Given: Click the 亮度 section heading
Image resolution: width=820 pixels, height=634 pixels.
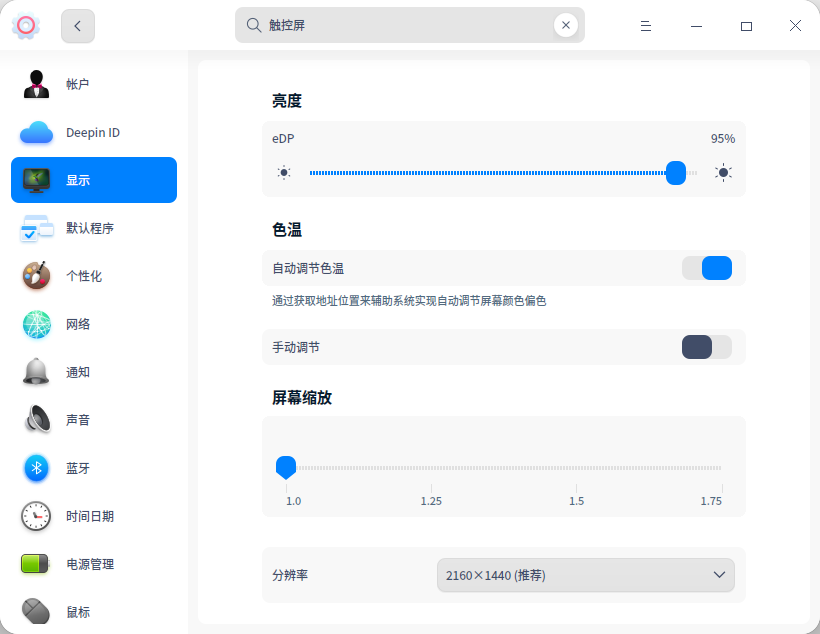Looking at the screenshot, I should pyautogui.click(x=287, y=100).
